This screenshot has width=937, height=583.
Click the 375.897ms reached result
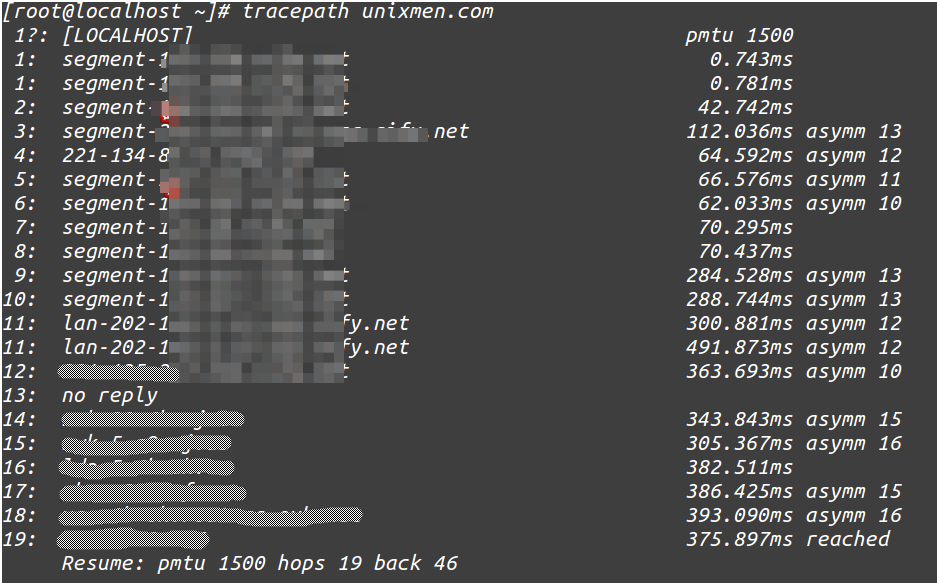[x=788, y=539]
